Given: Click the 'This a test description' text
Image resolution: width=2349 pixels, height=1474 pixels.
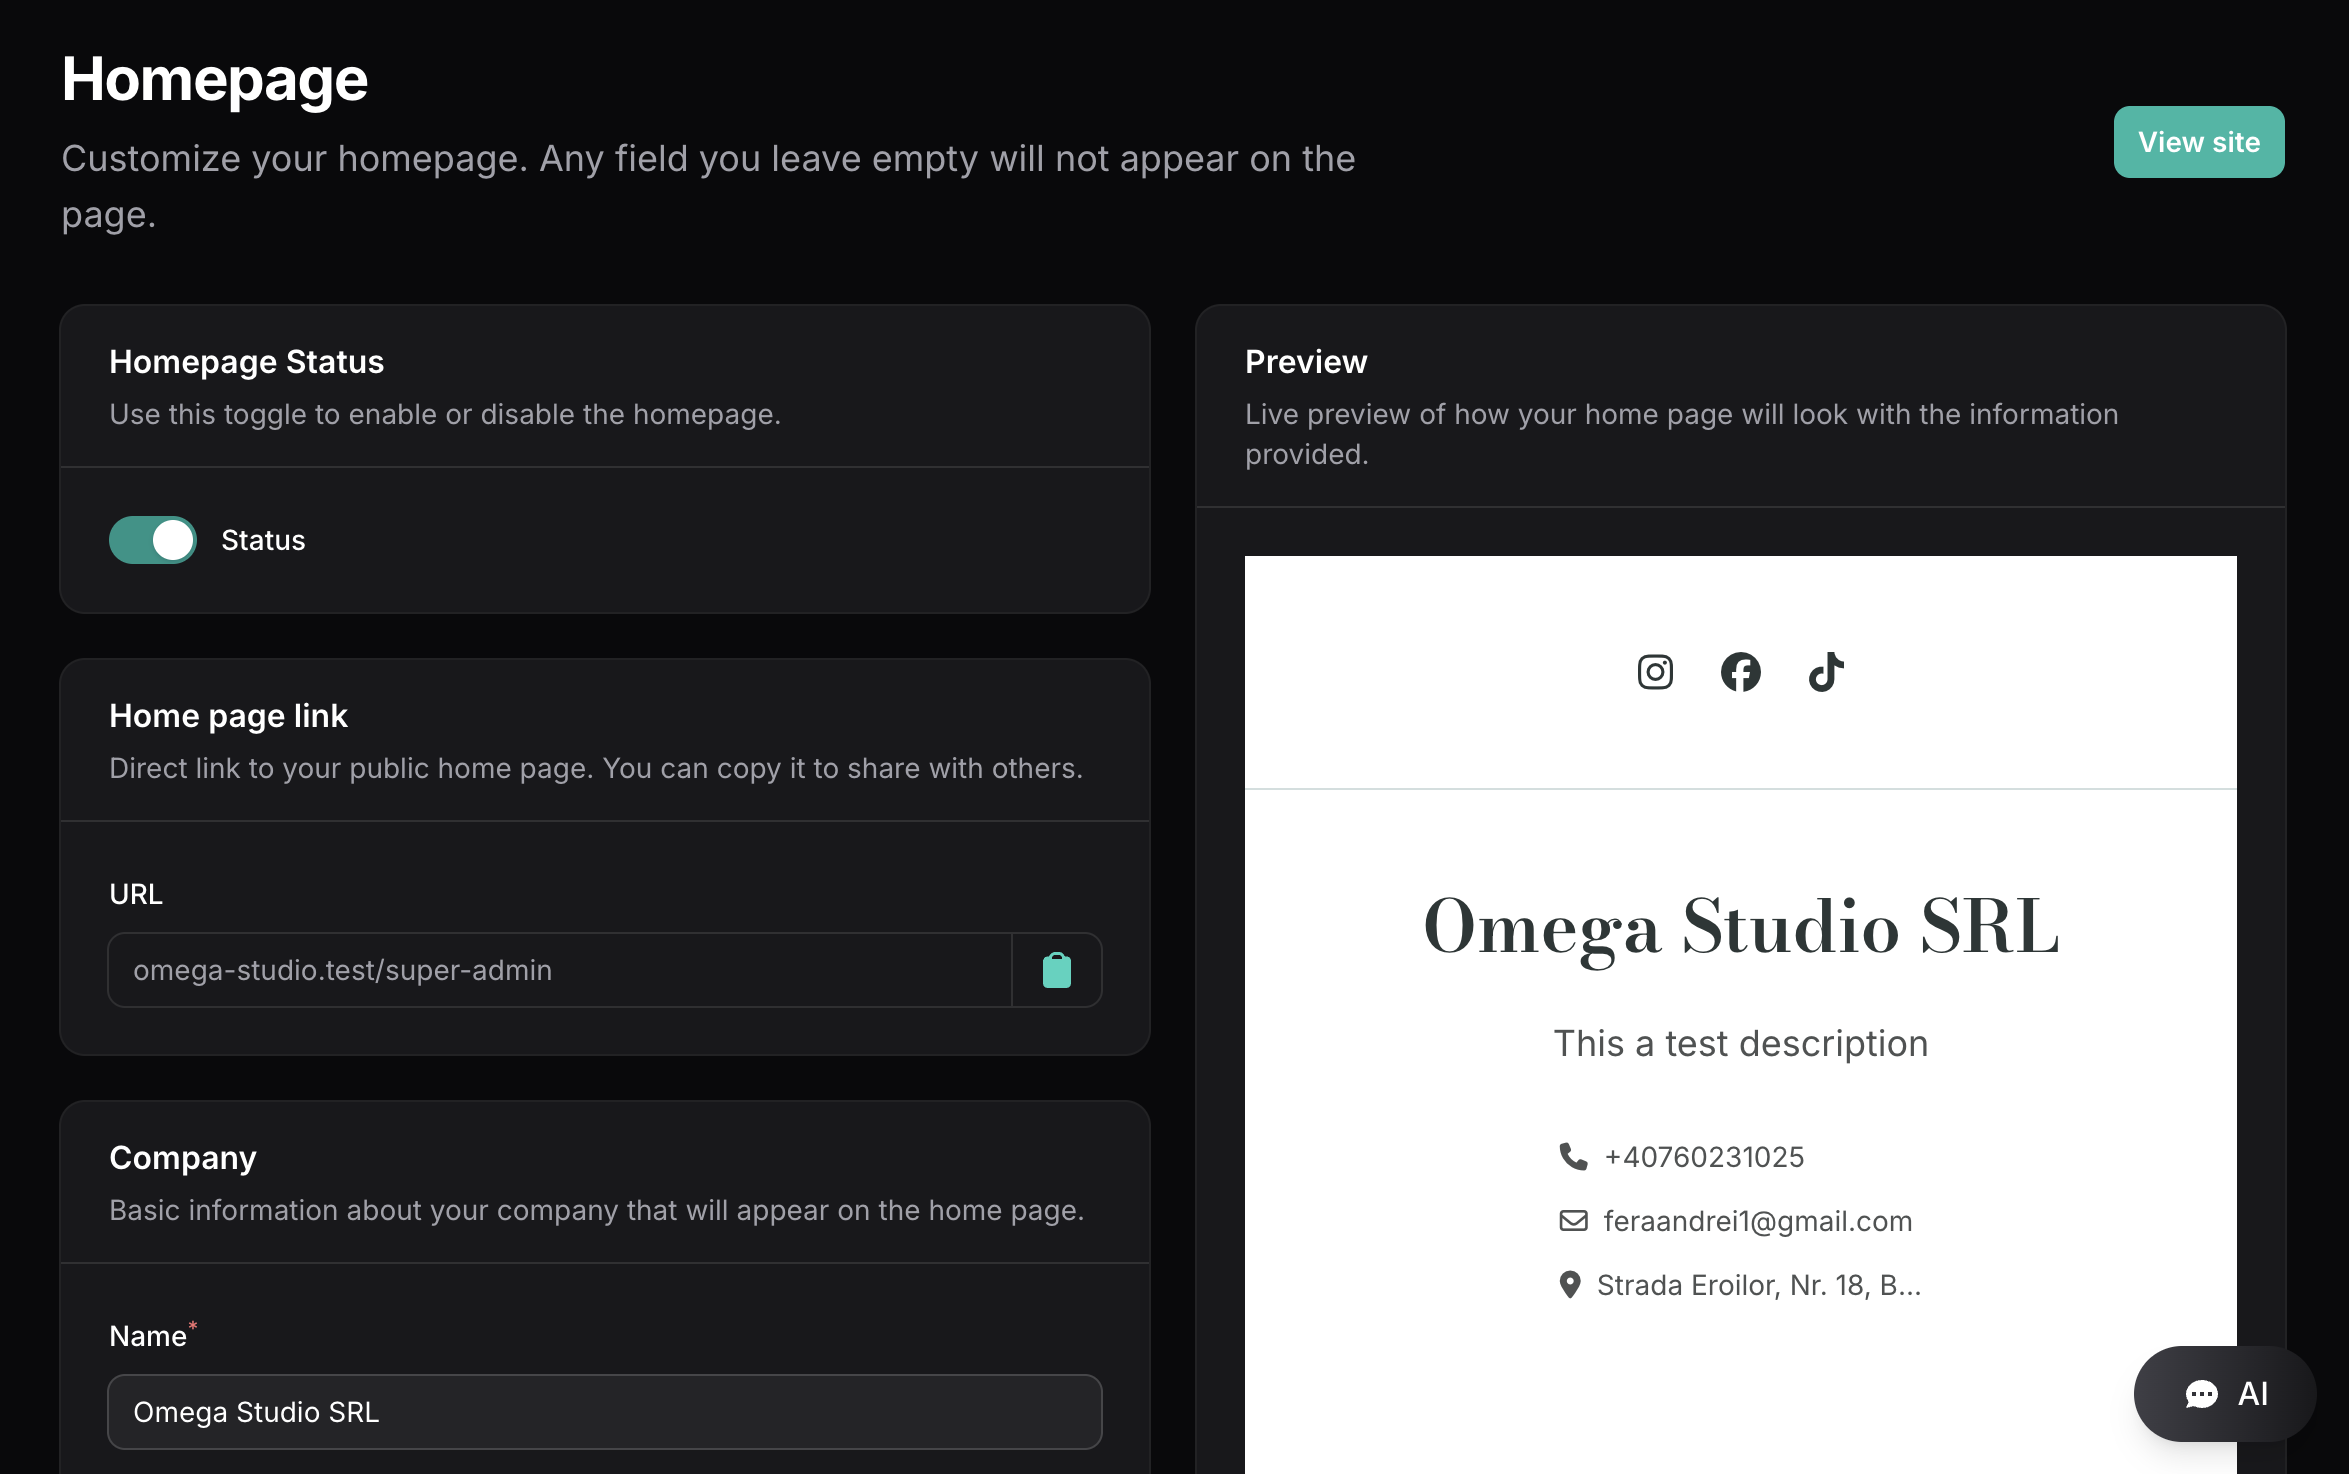Looking at the screenshot, I should (x=1740, y=1044).
